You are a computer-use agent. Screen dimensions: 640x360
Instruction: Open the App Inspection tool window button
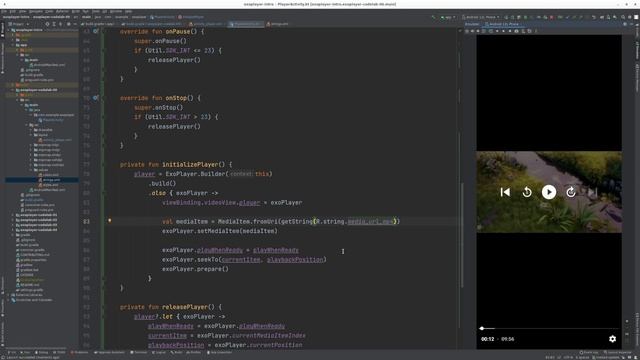[x=219, y=352]
